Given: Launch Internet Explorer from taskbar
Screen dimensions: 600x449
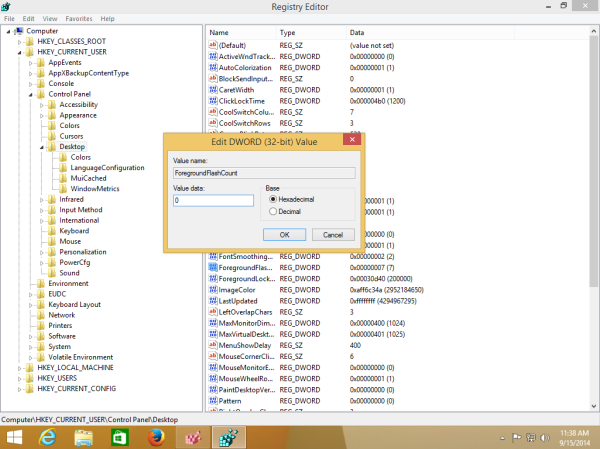Looking at the screenshot, I should tap(47, 437).
